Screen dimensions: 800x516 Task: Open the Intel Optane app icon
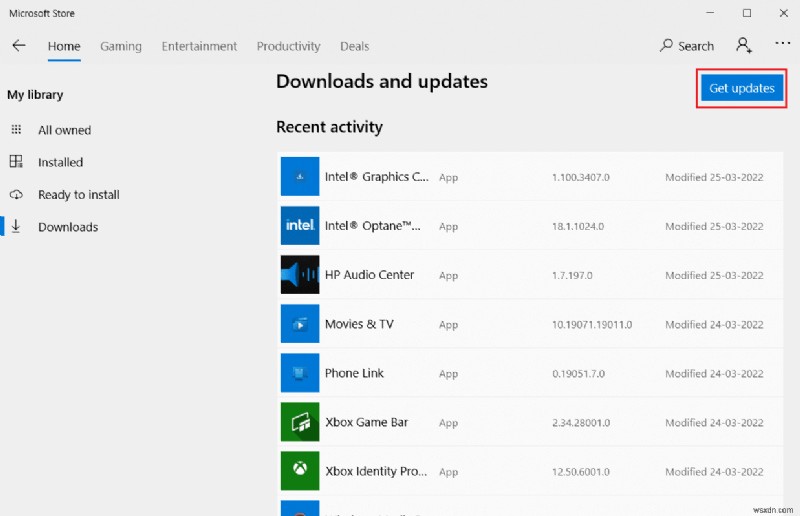click(300, 226)
